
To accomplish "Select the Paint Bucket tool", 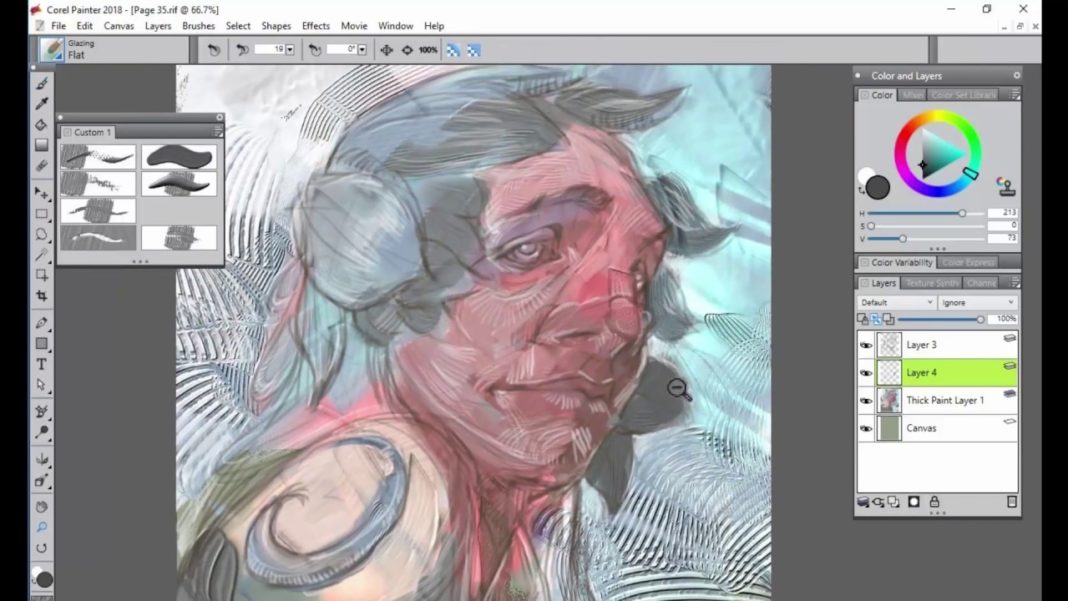I will (x=41, y=123).
